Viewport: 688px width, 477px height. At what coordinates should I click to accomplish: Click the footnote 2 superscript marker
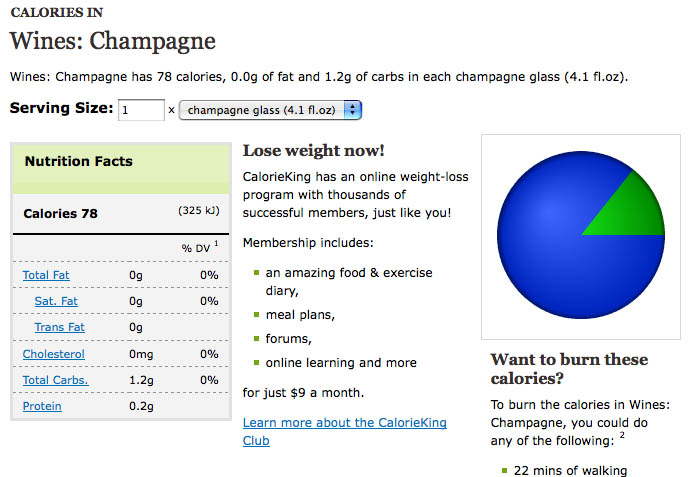pyautogui.click(x=622, y=435)
